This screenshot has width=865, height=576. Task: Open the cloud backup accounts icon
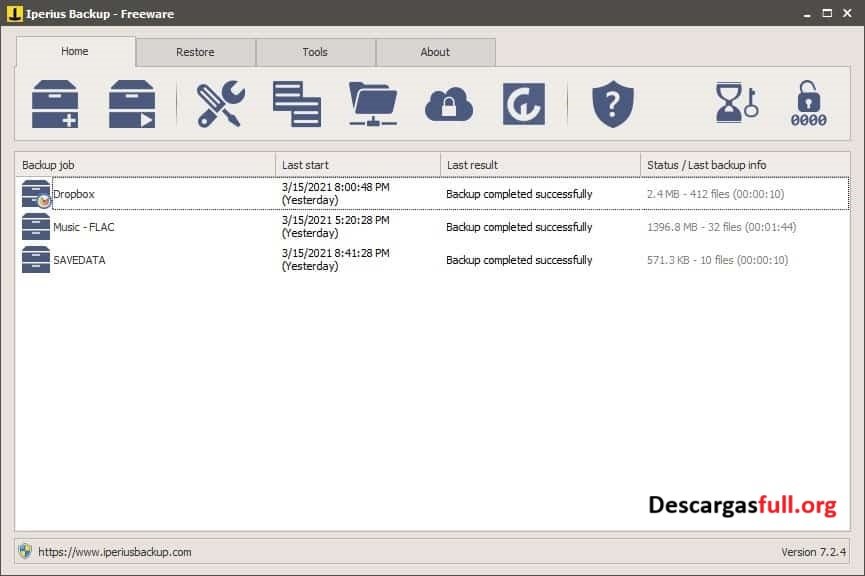tap(448, 103)
